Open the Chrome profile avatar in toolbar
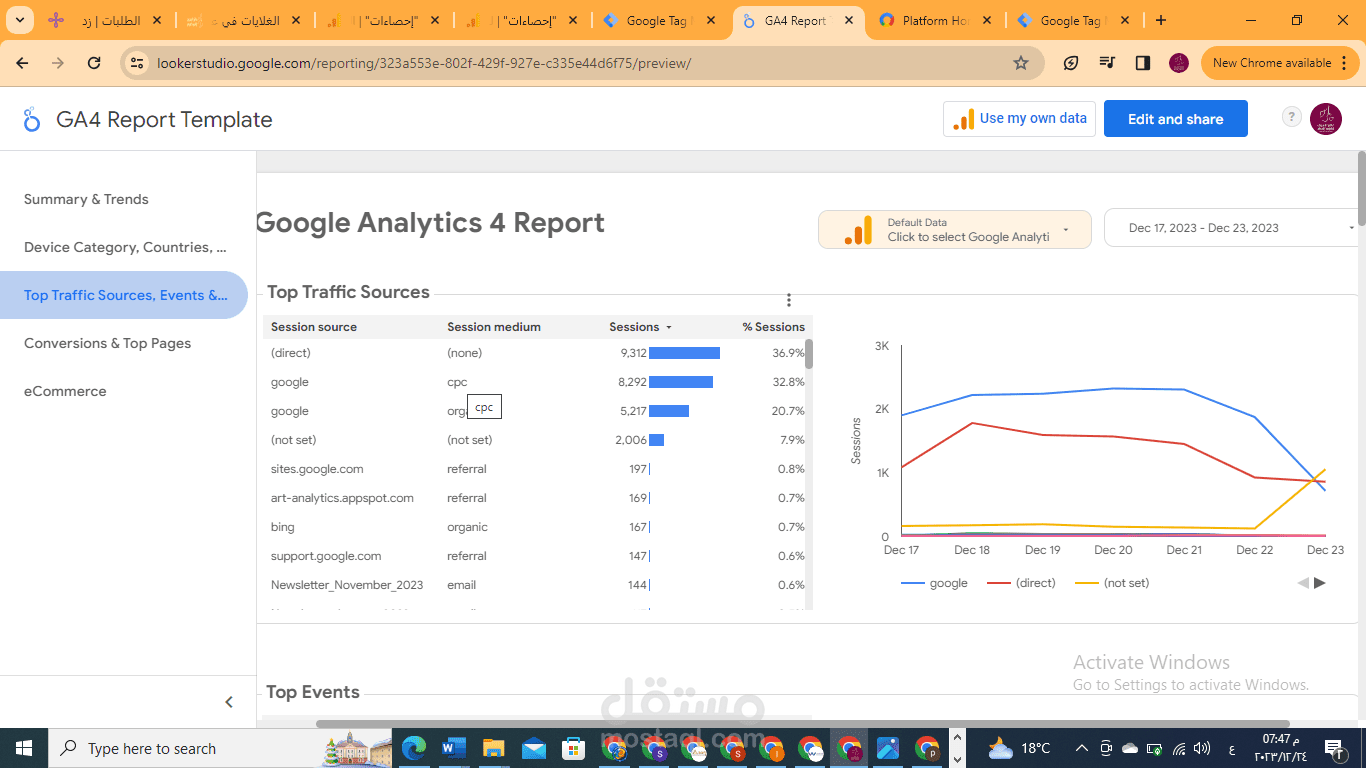This screenshot has height=768, width=1366. pyautogui.click(x=1179, y=63)
